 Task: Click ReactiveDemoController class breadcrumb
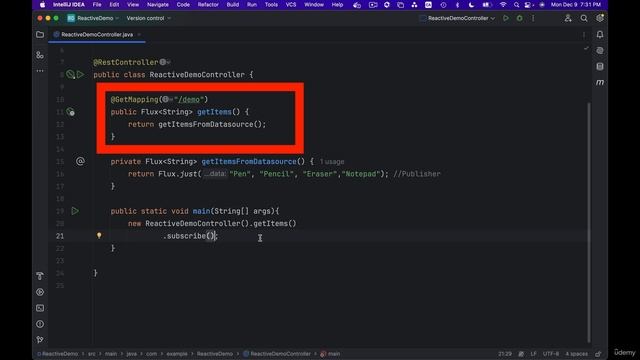[x=277, y=354]
